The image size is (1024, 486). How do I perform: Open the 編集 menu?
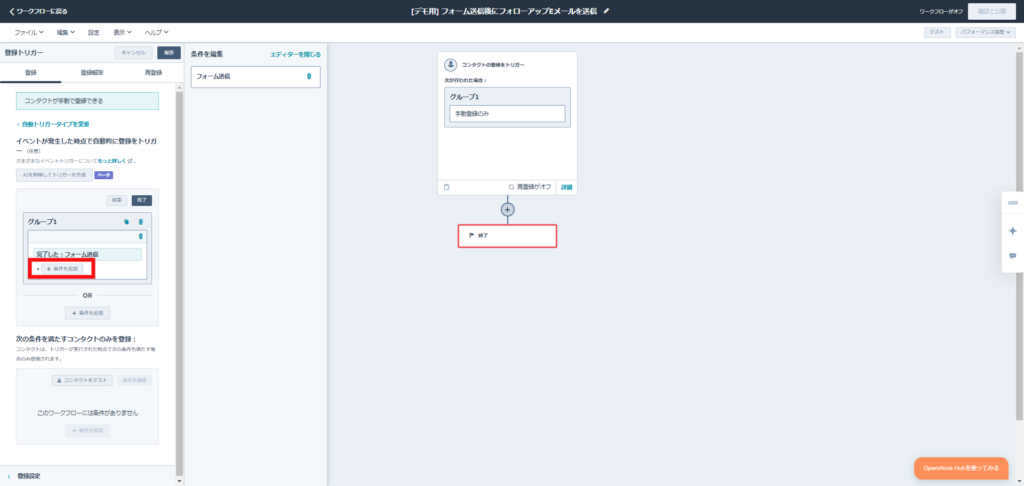[x=65, y=32]
